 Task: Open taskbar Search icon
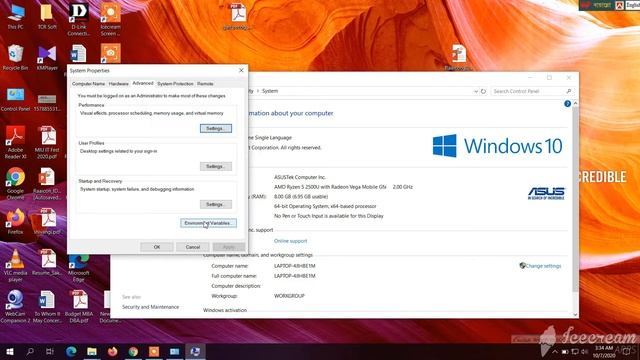click(x=30, y=351)
